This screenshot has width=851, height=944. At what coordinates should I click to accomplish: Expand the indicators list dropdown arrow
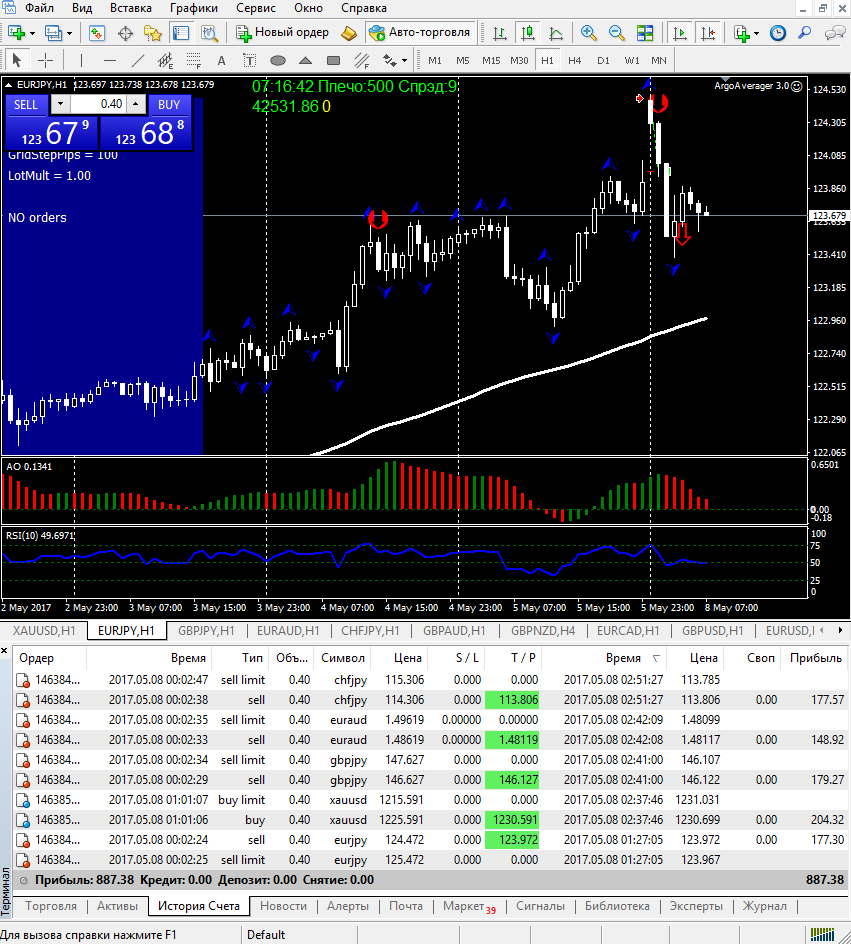(757, 34)
